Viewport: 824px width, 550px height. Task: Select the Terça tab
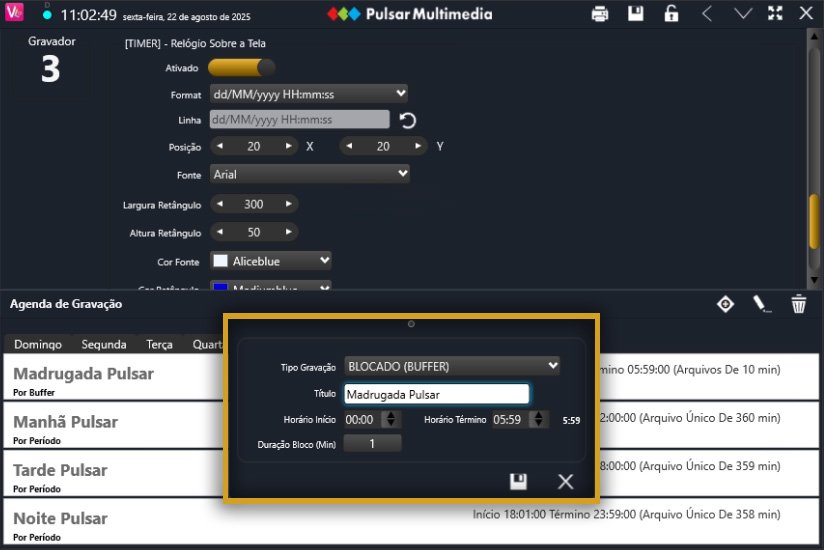pos(159,344)
